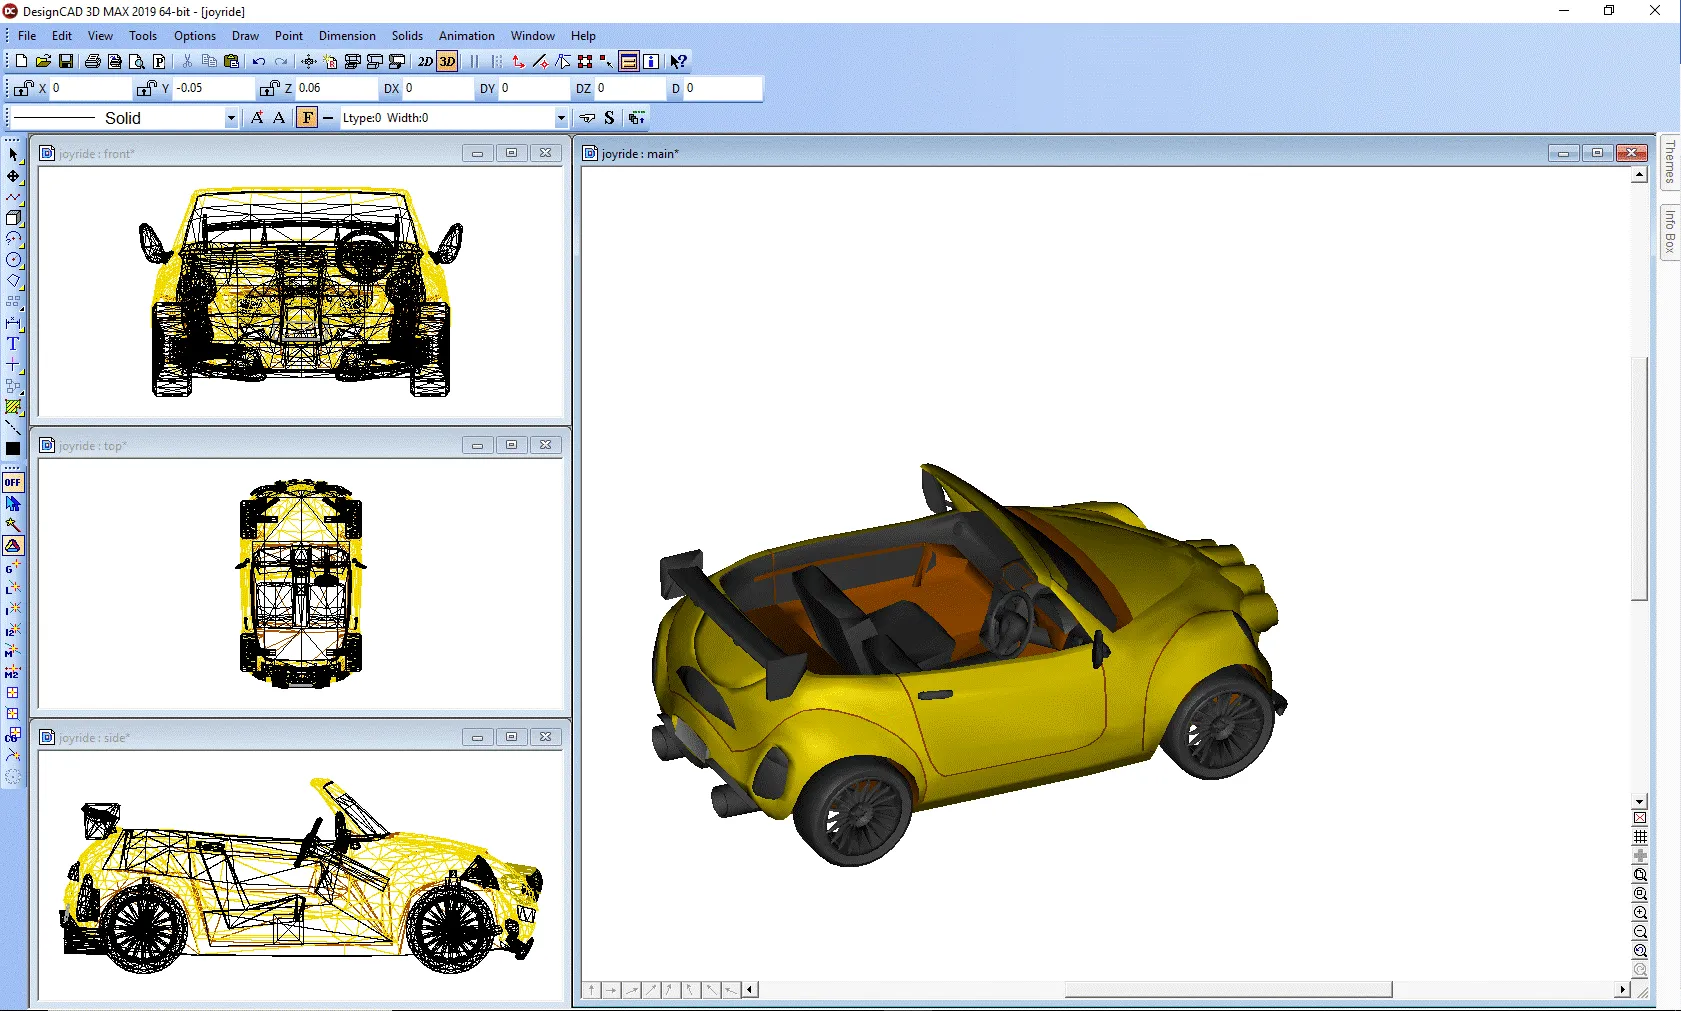
Task: Click the grid display icon
Action: click(1640, 837)
